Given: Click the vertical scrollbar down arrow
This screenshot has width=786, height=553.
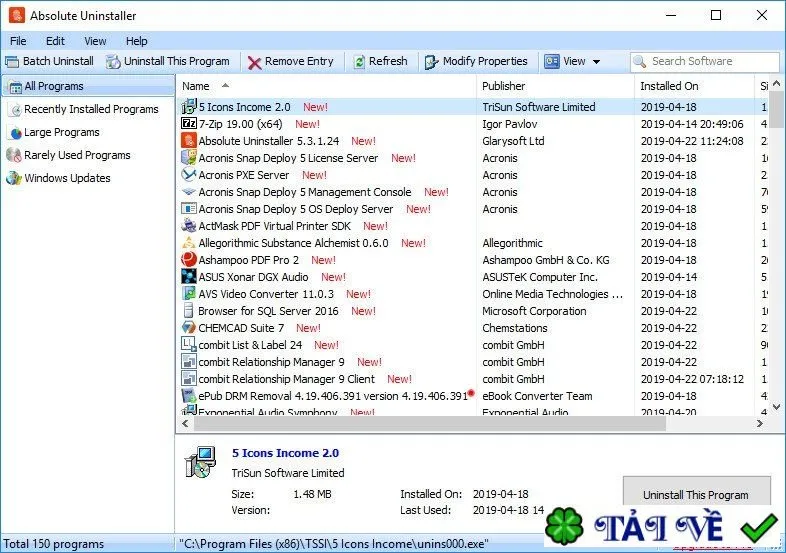Looking at the screenshot, I should tap(776, 407).
